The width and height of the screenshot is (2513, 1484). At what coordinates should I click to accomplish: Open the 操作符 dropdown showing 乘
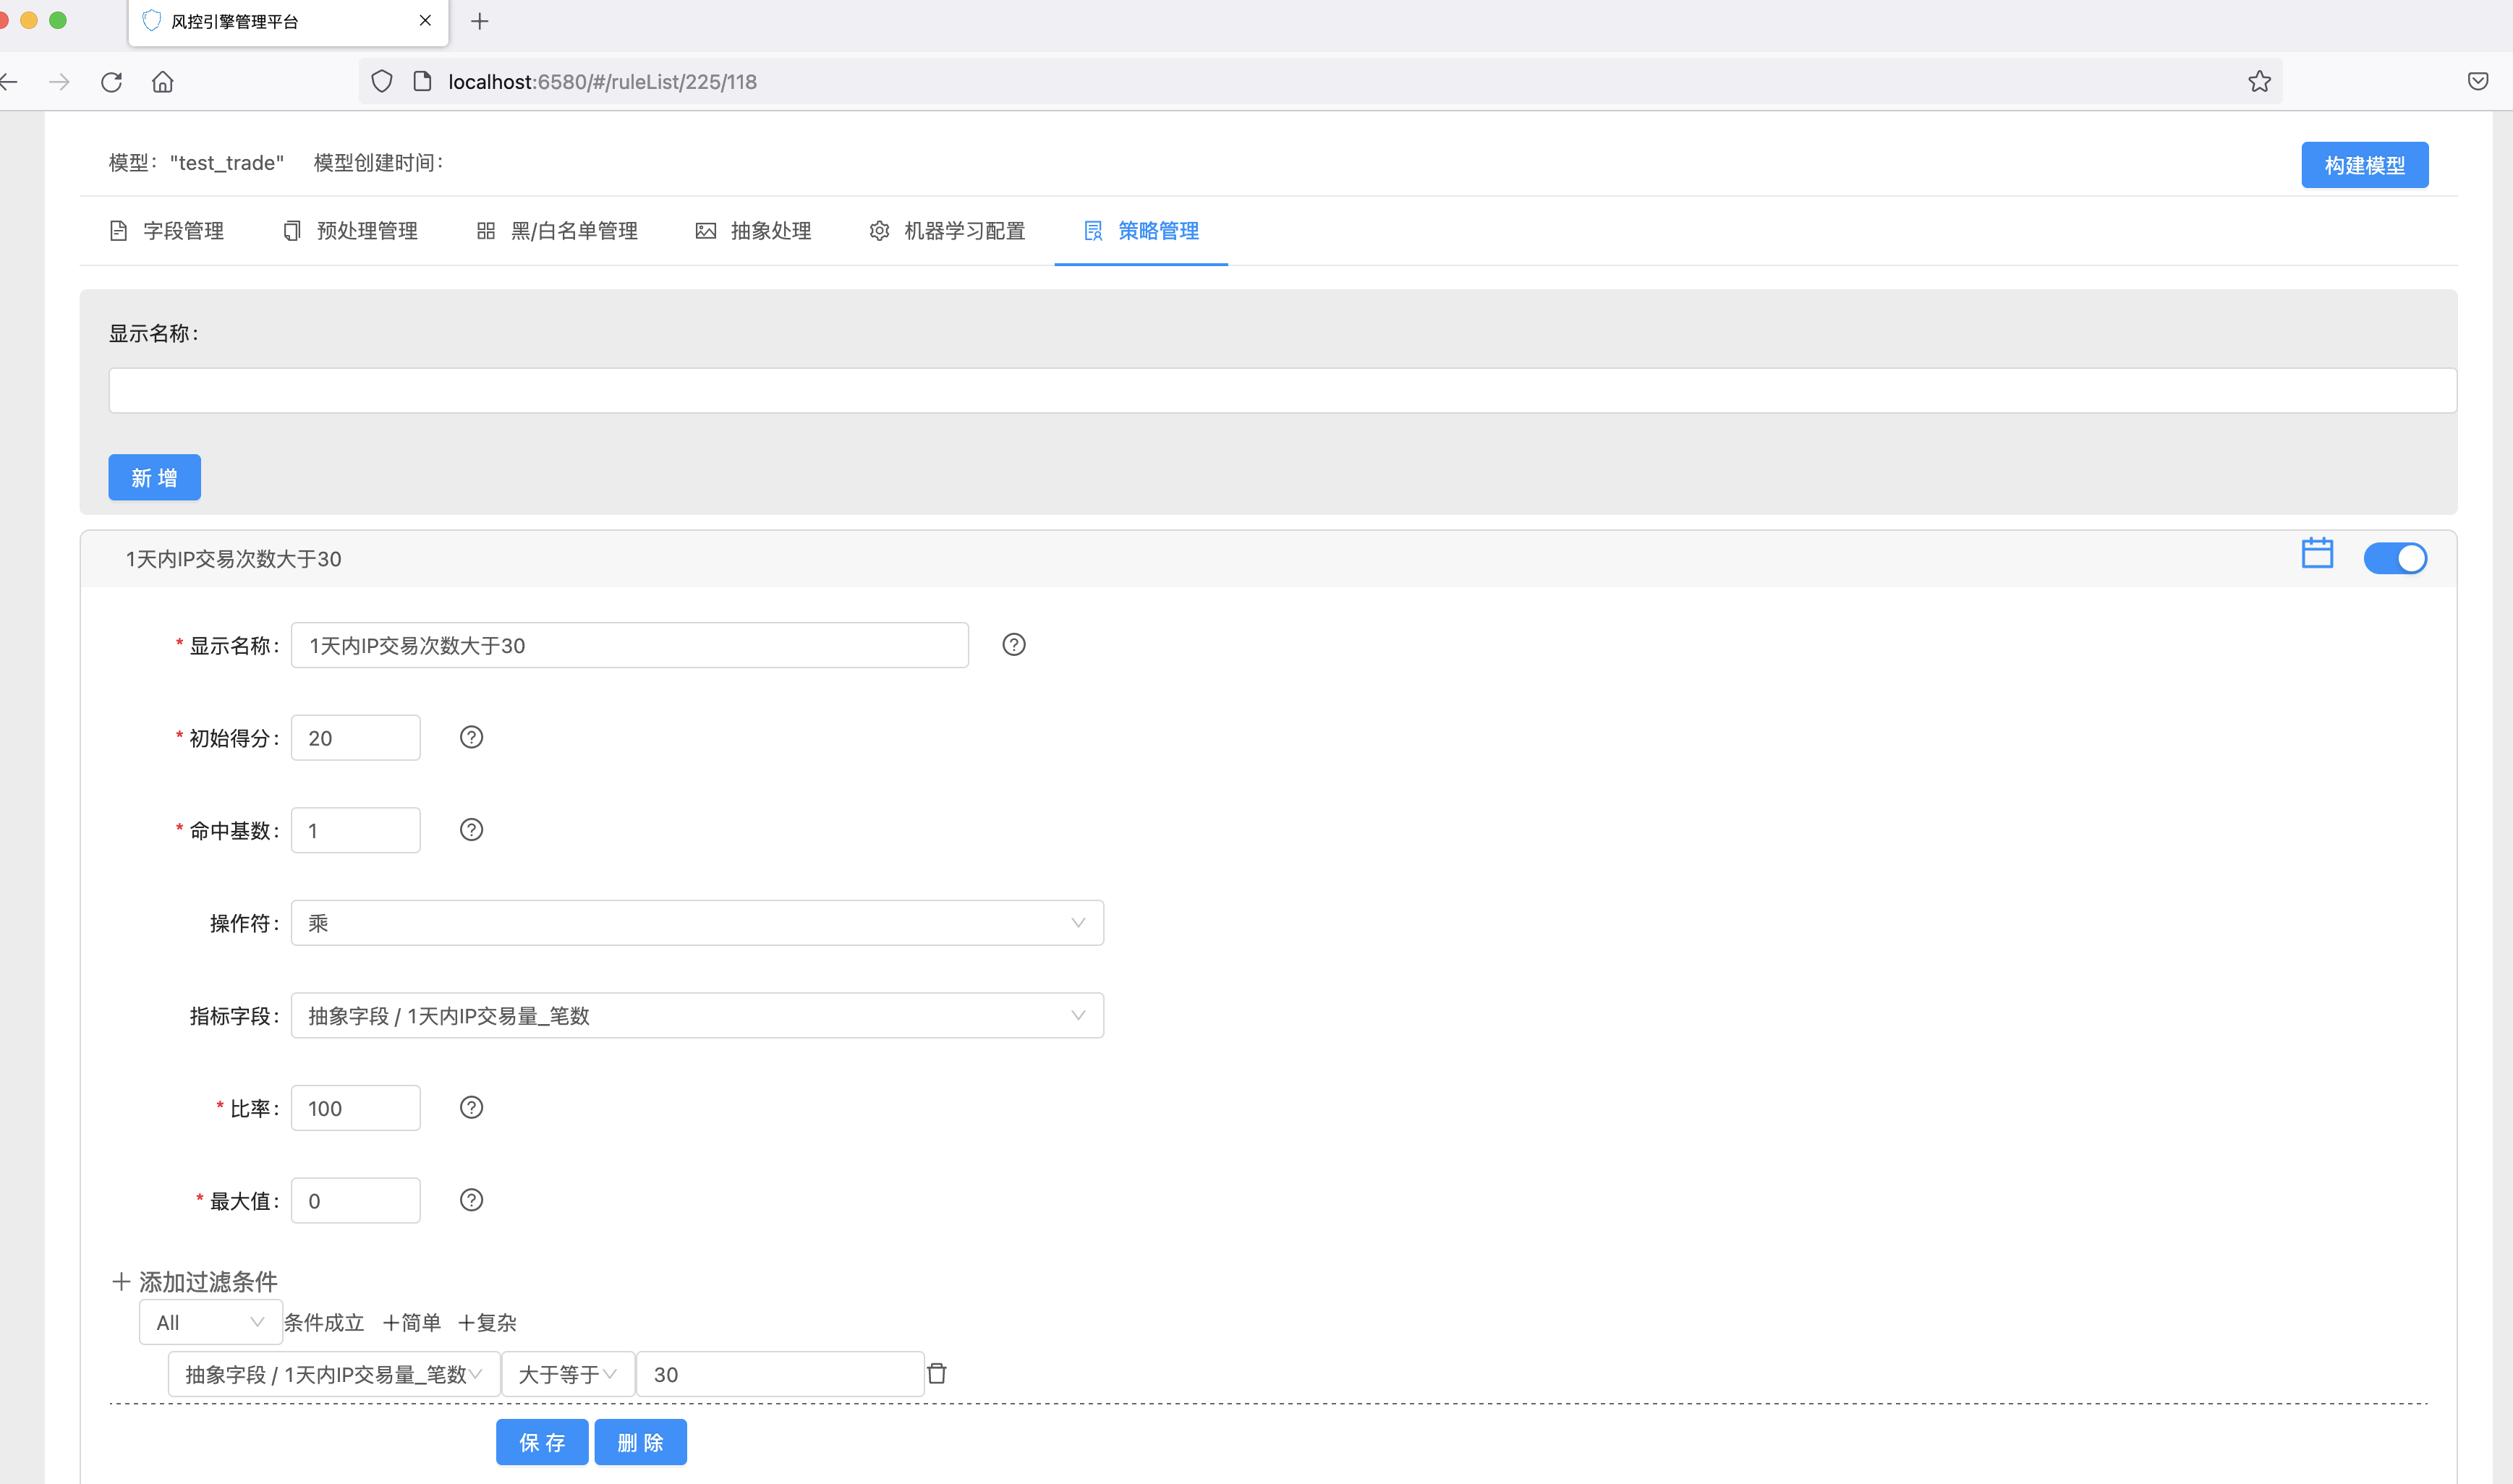(697, 923)
